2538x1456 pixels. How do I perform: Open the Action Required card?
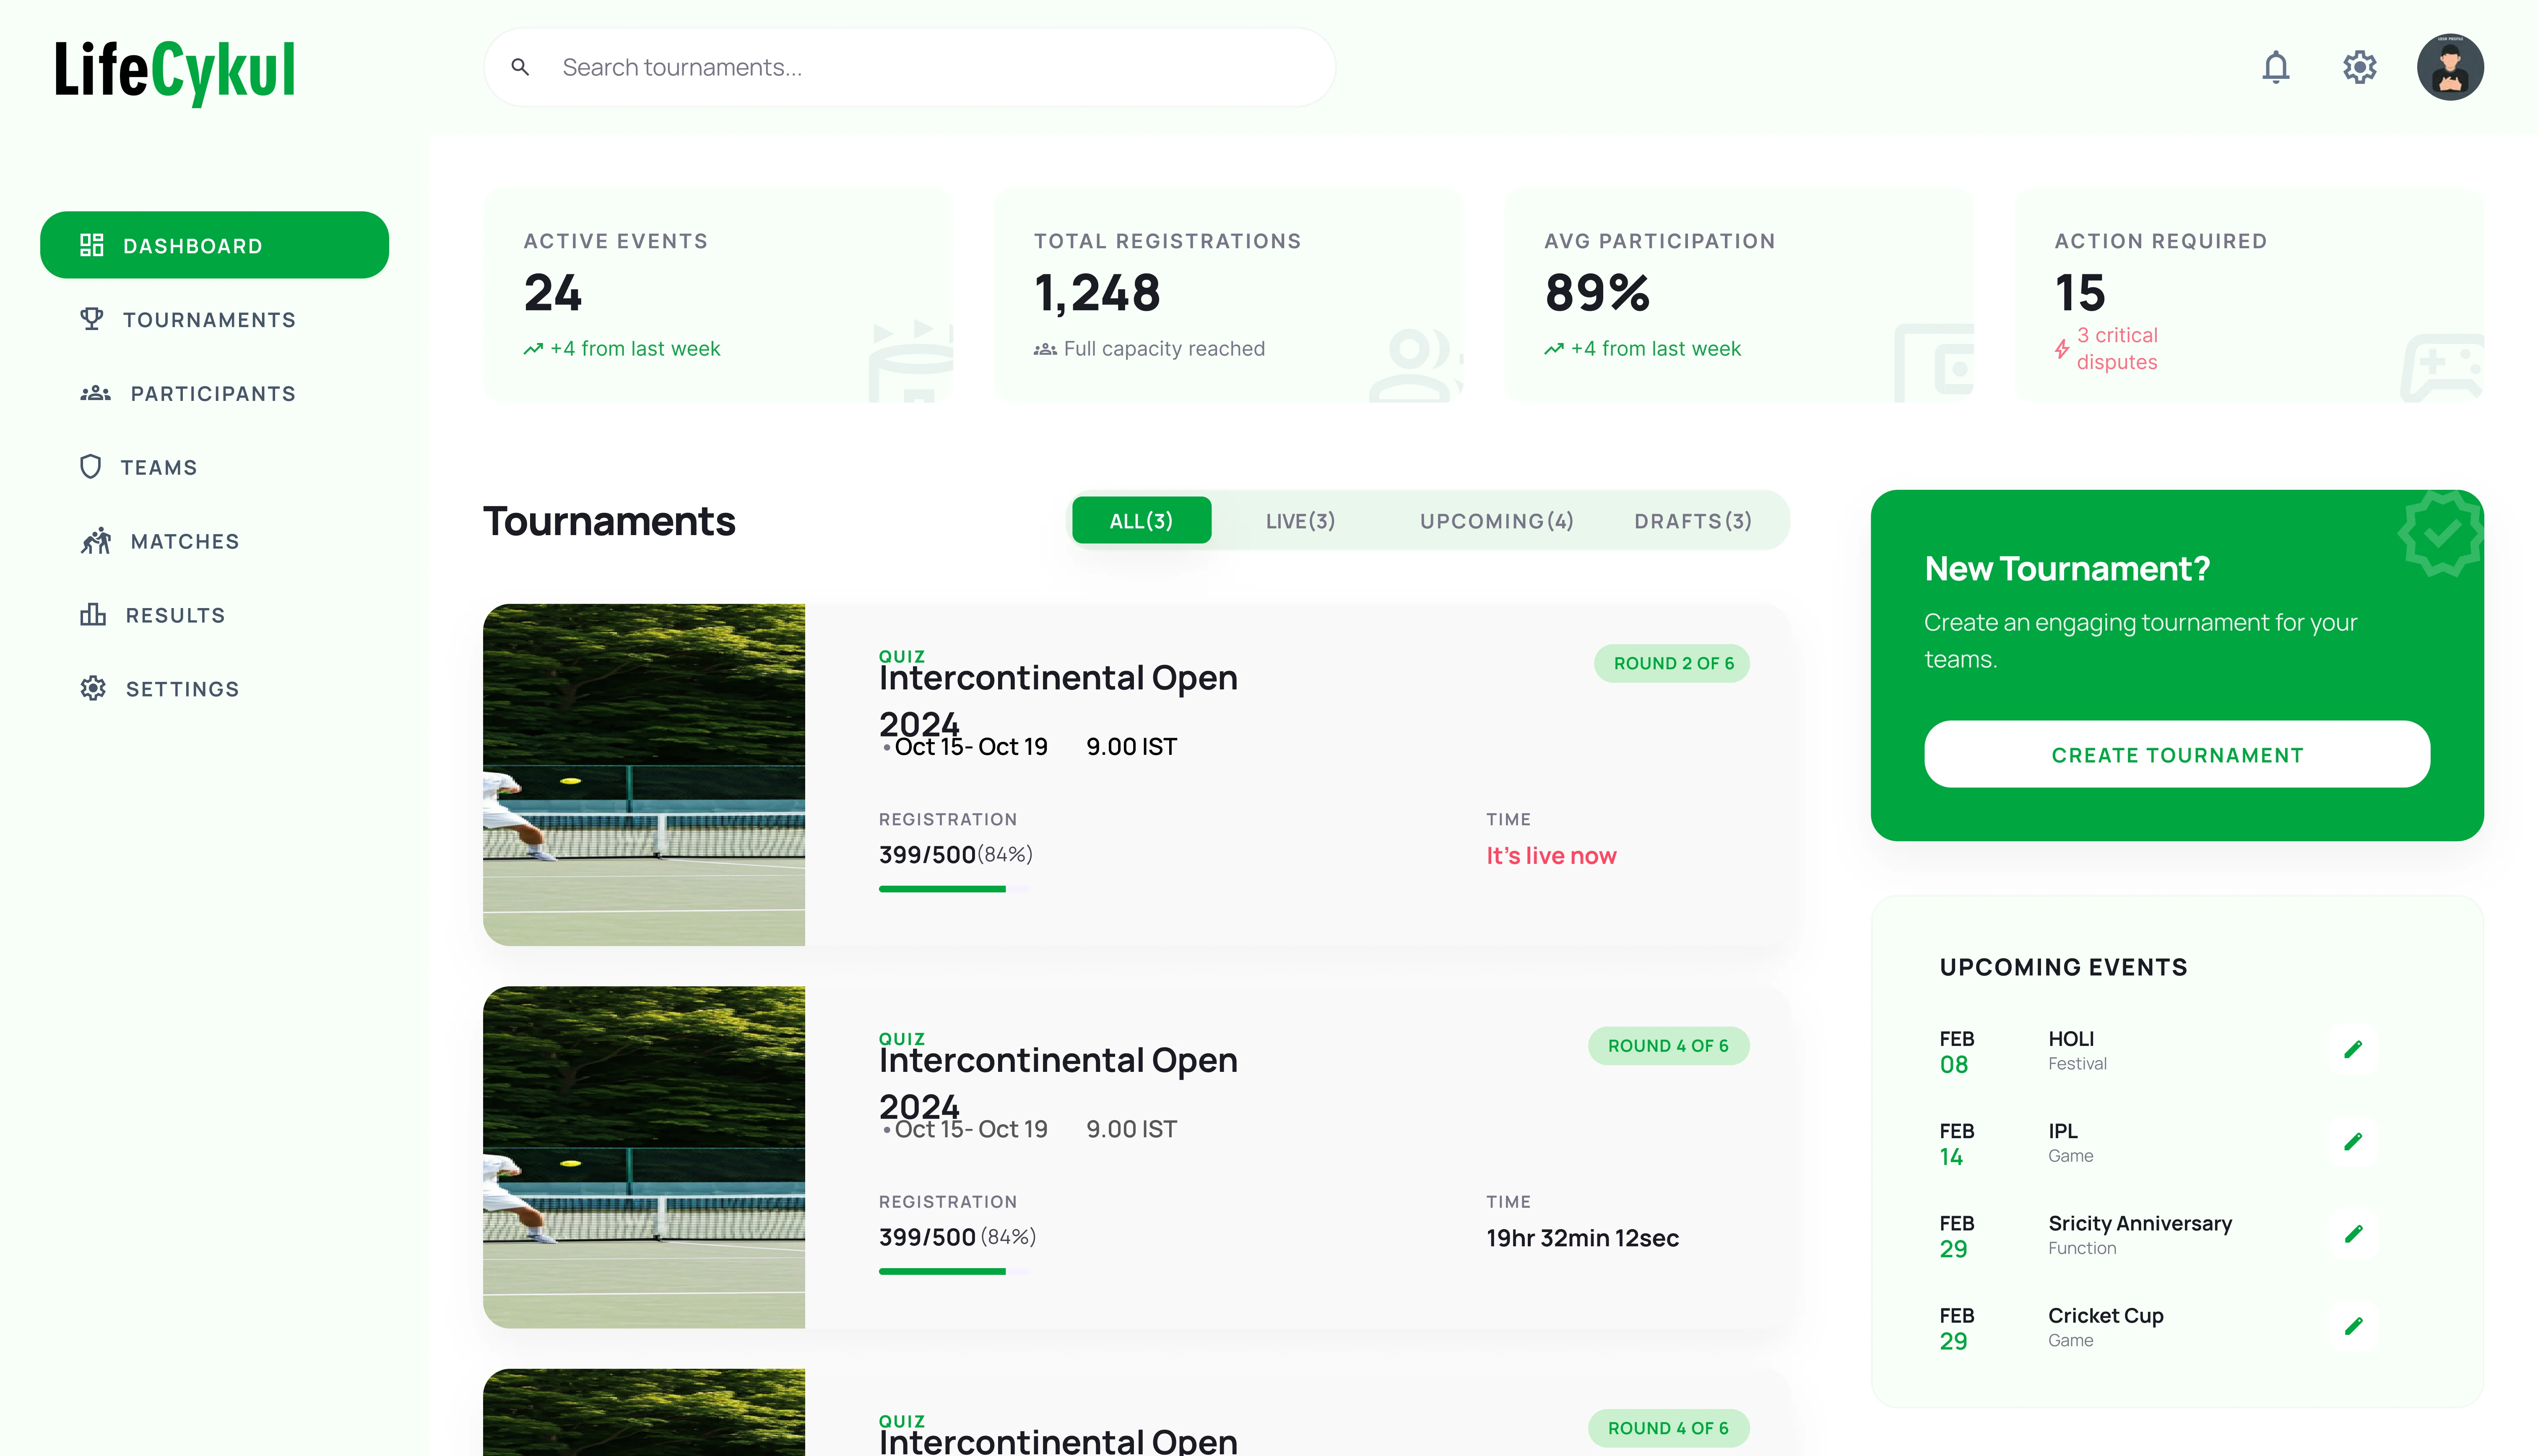coord(2249,295)
